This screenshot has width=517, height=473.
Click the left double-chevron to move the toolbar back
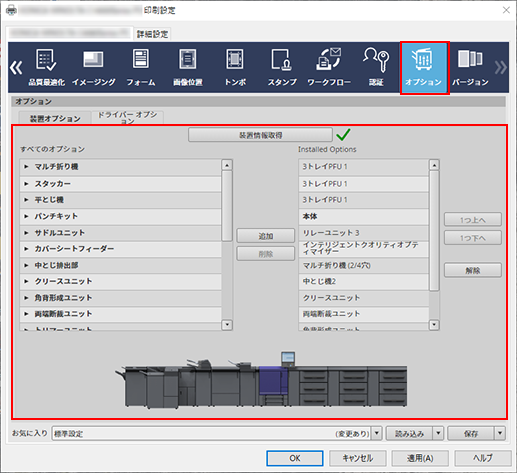pyautogui.click(x=16, y=67)
